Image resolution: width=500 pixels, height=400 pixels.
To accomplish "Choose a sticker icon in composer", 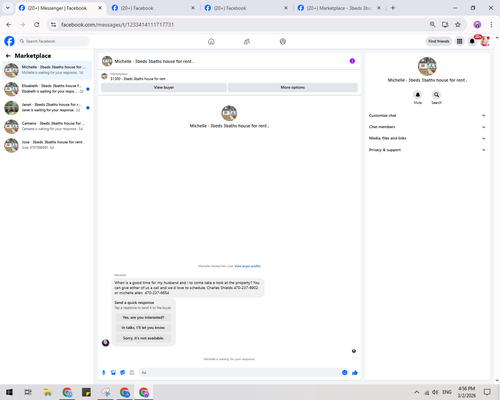I will coord(123,372).
